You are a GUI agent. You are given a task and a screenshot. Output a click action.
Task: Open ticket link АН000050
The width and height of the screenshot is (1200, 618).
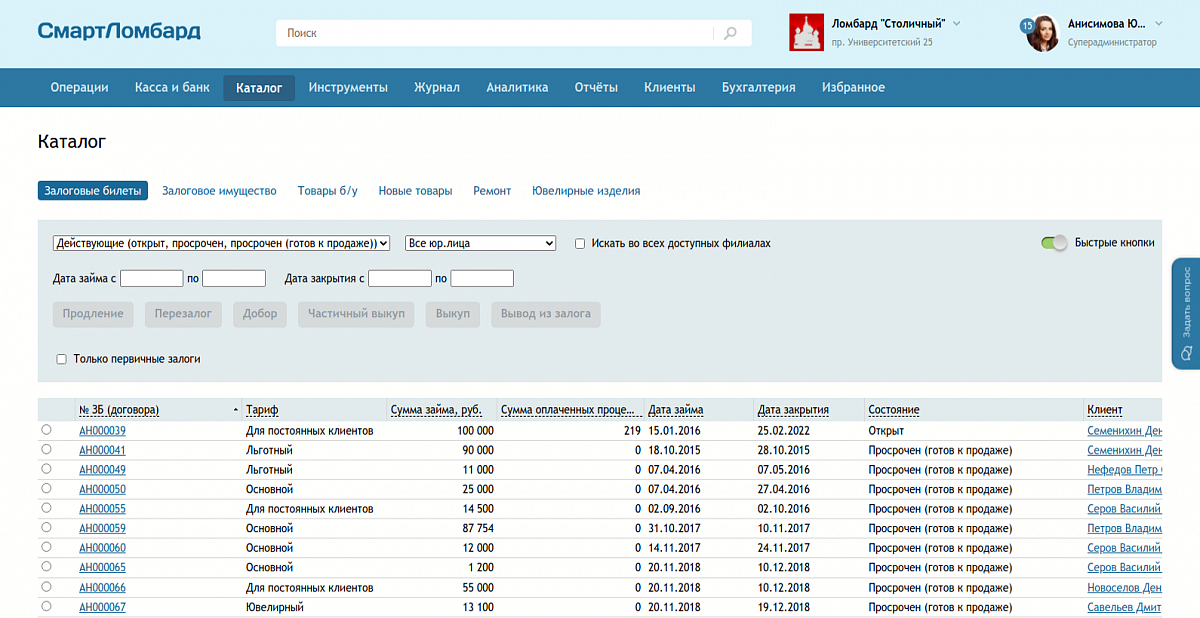102,489
